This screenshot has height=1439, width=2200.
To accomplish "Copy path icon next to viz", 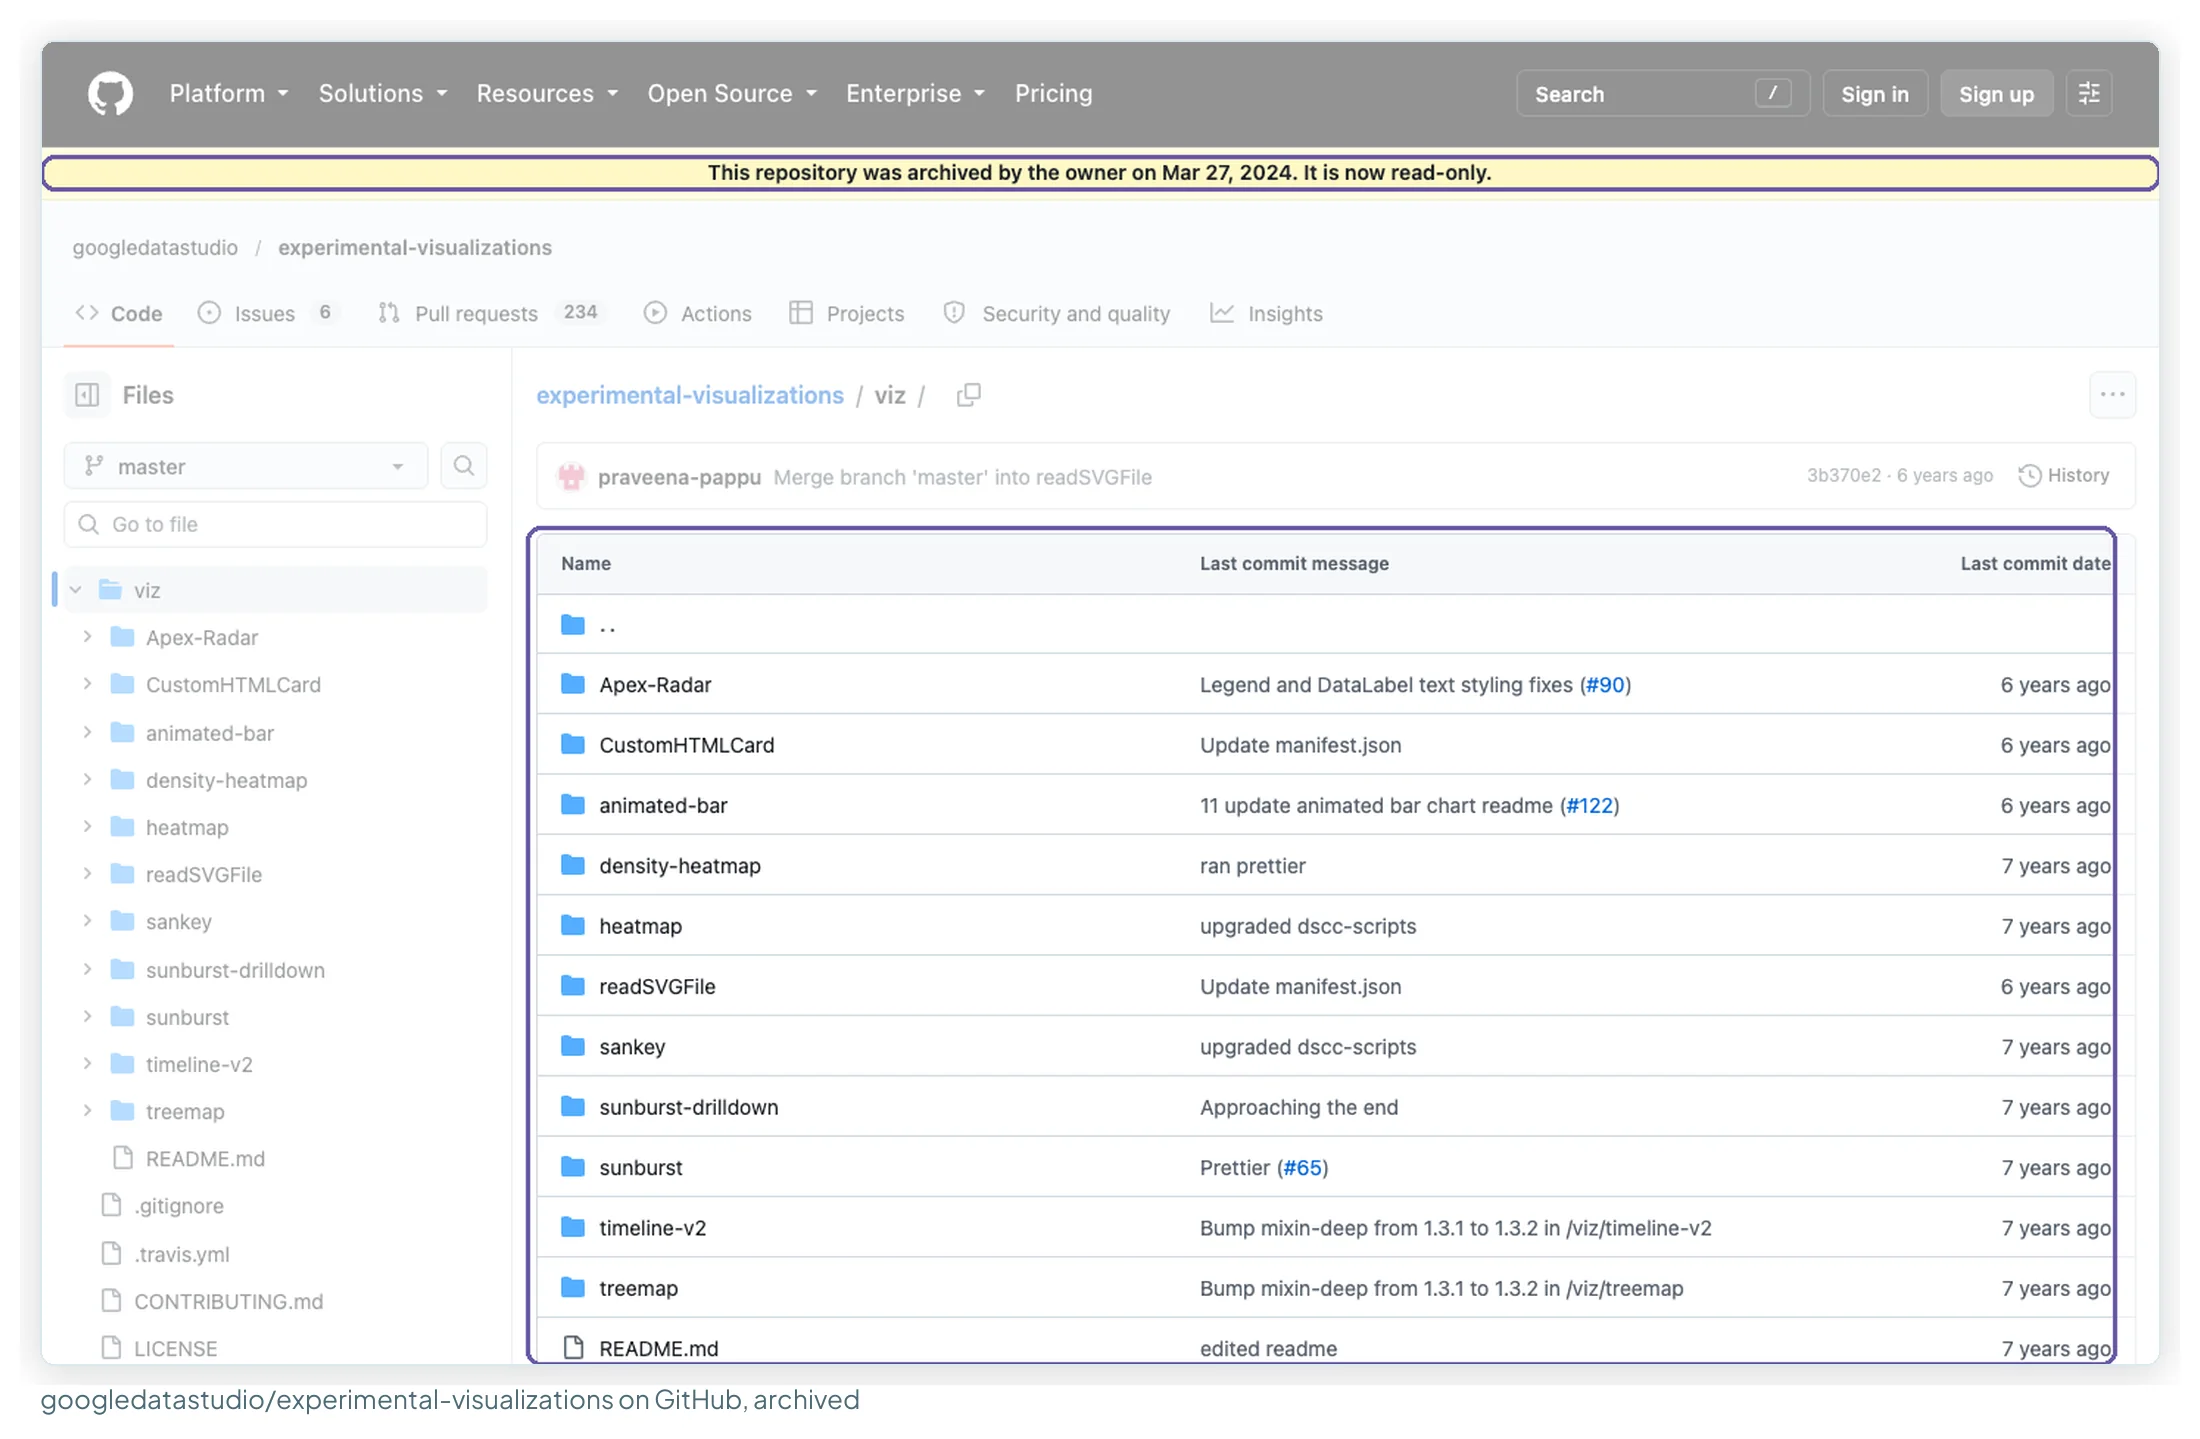I will click(968, 395).
